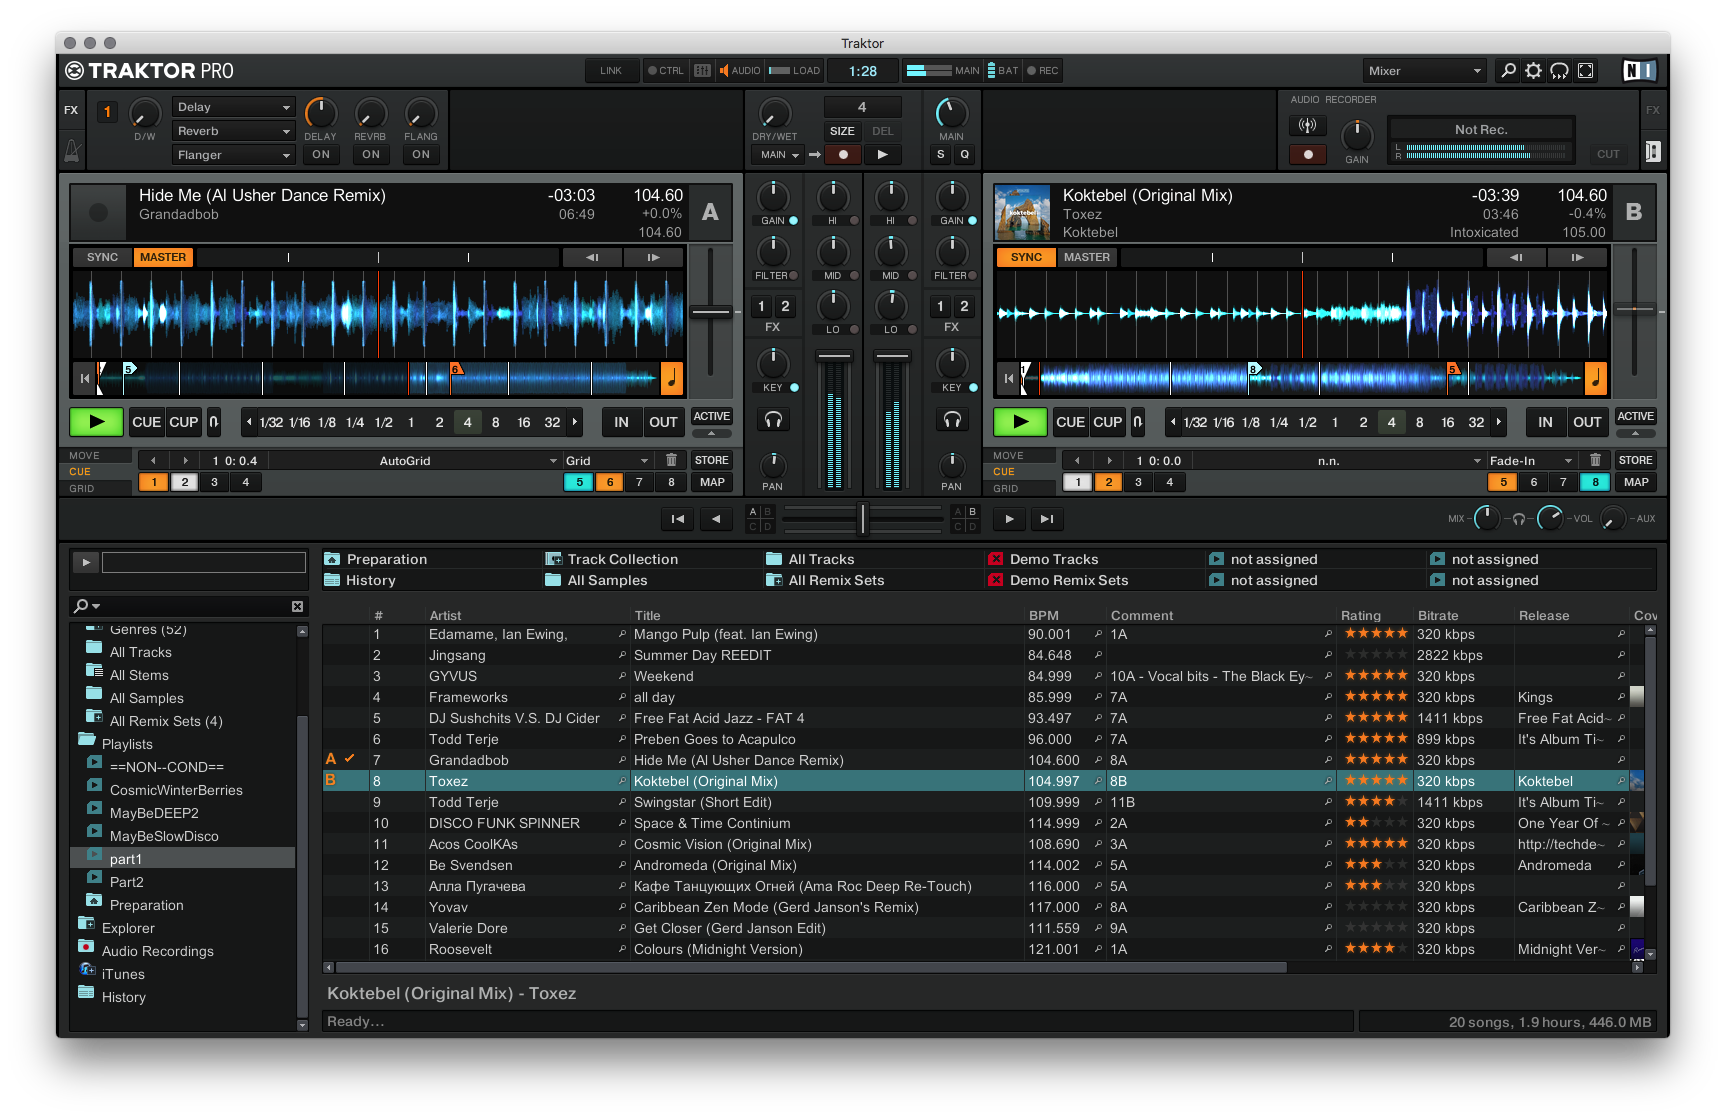Click Deck A loop IN button

click(x=621, y=422)
